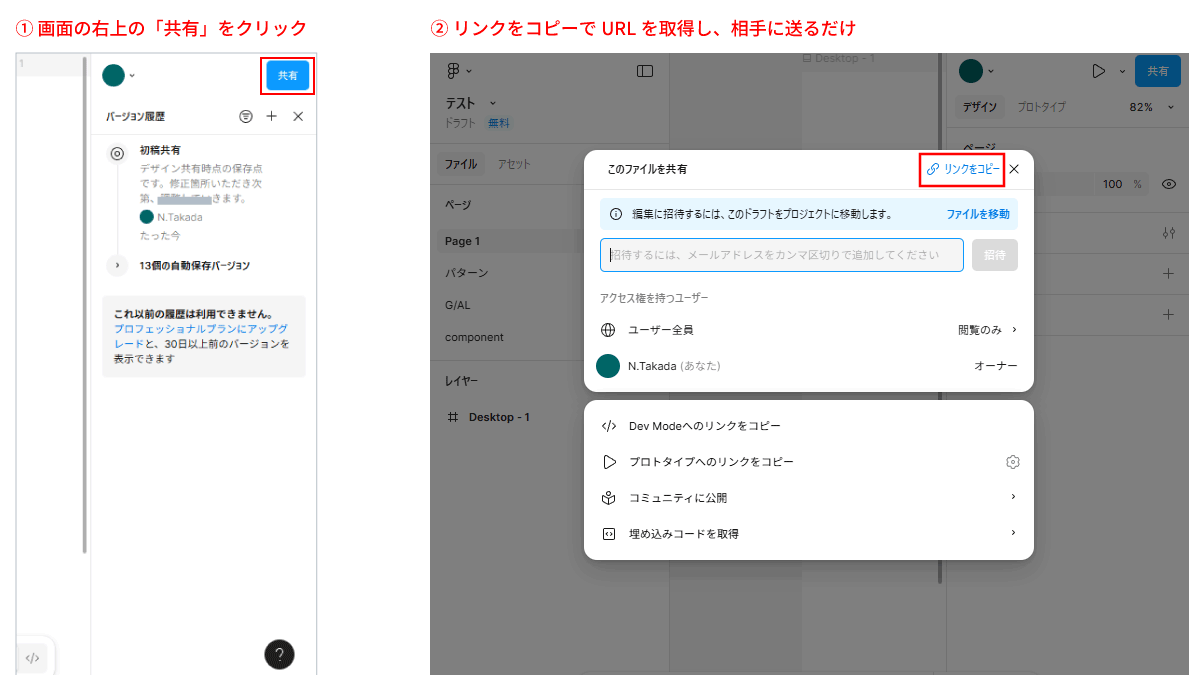The width and height of the screenshot is (1200, 675).
Task: Select プロトタイプへのリンクをコピー option
Action: 710,462
